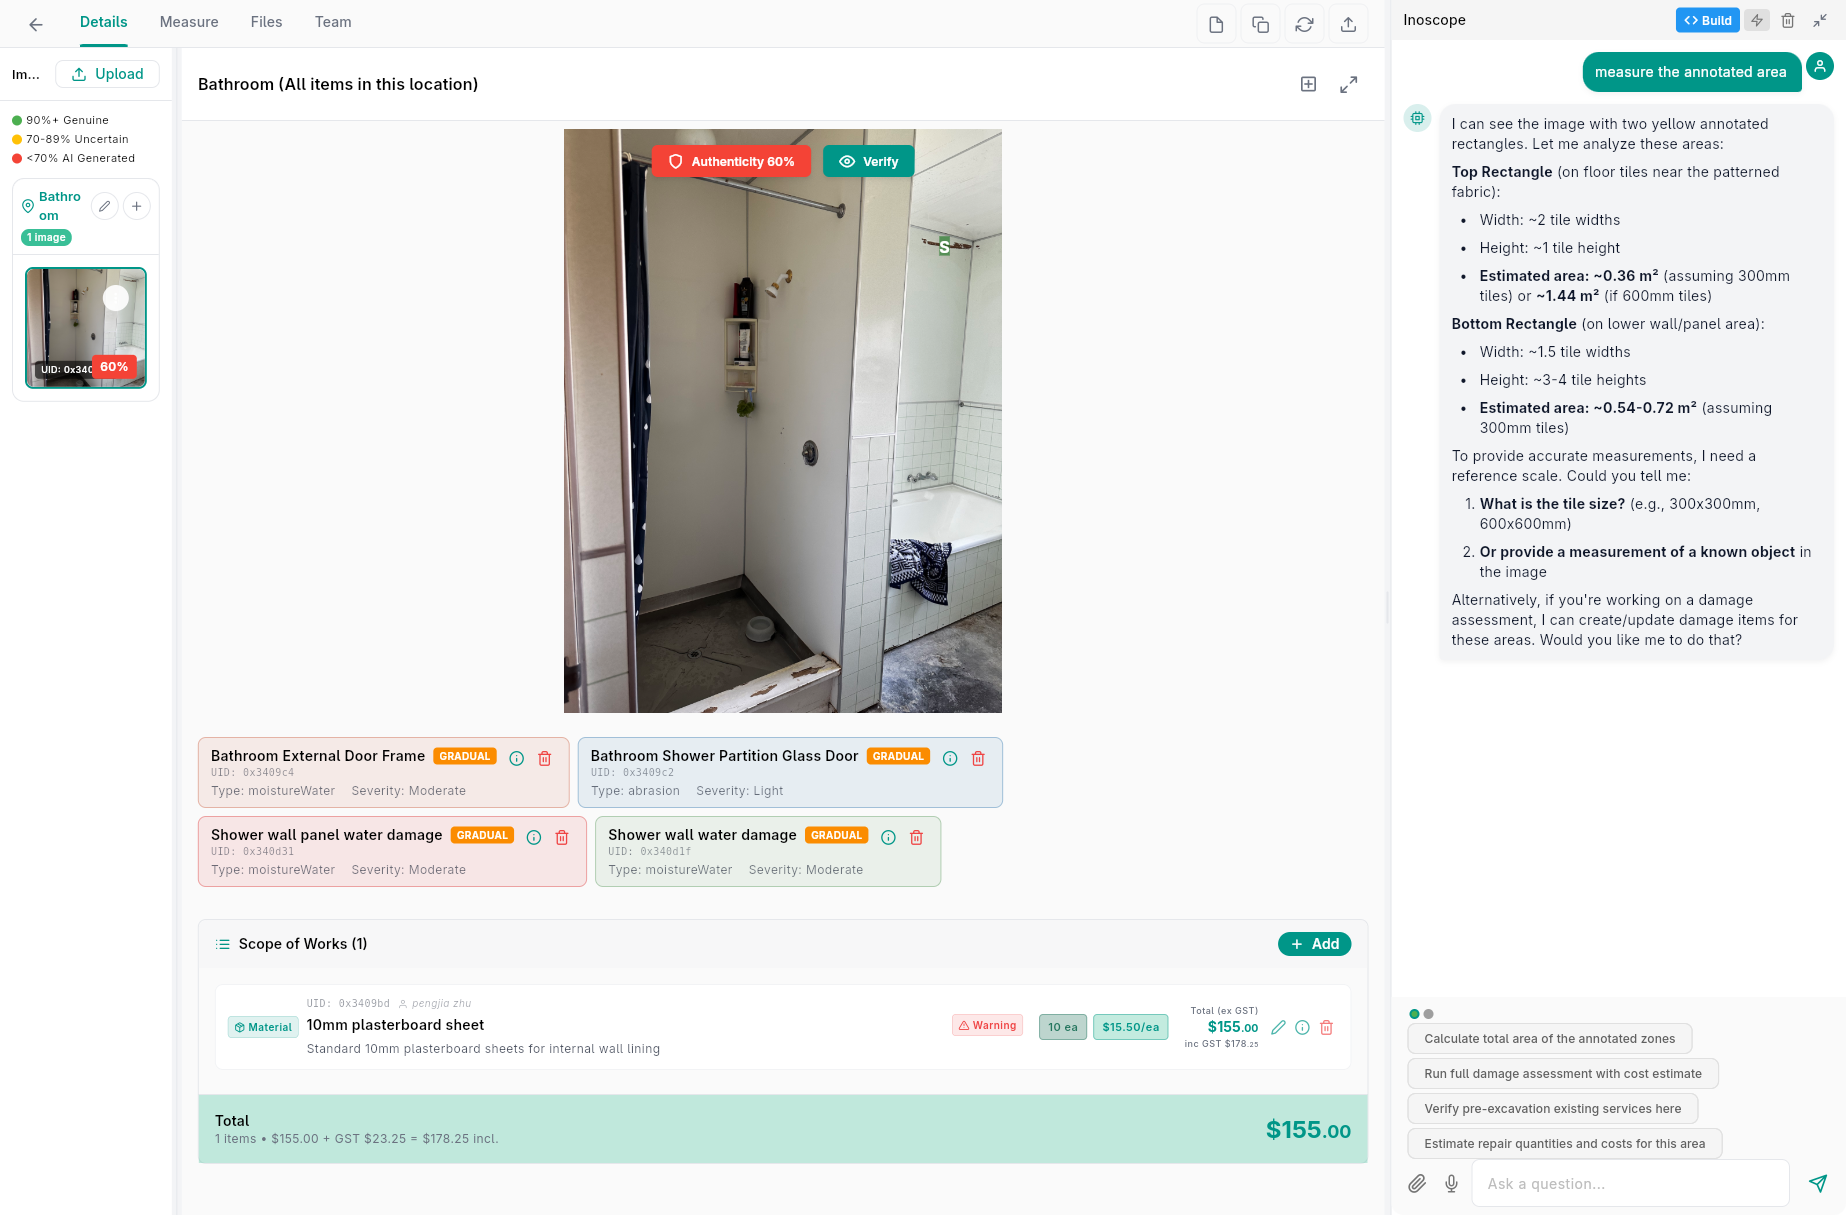The image size is (1846, 1215).
Task: Click the Upload button
Action: (x=107, y=74)
